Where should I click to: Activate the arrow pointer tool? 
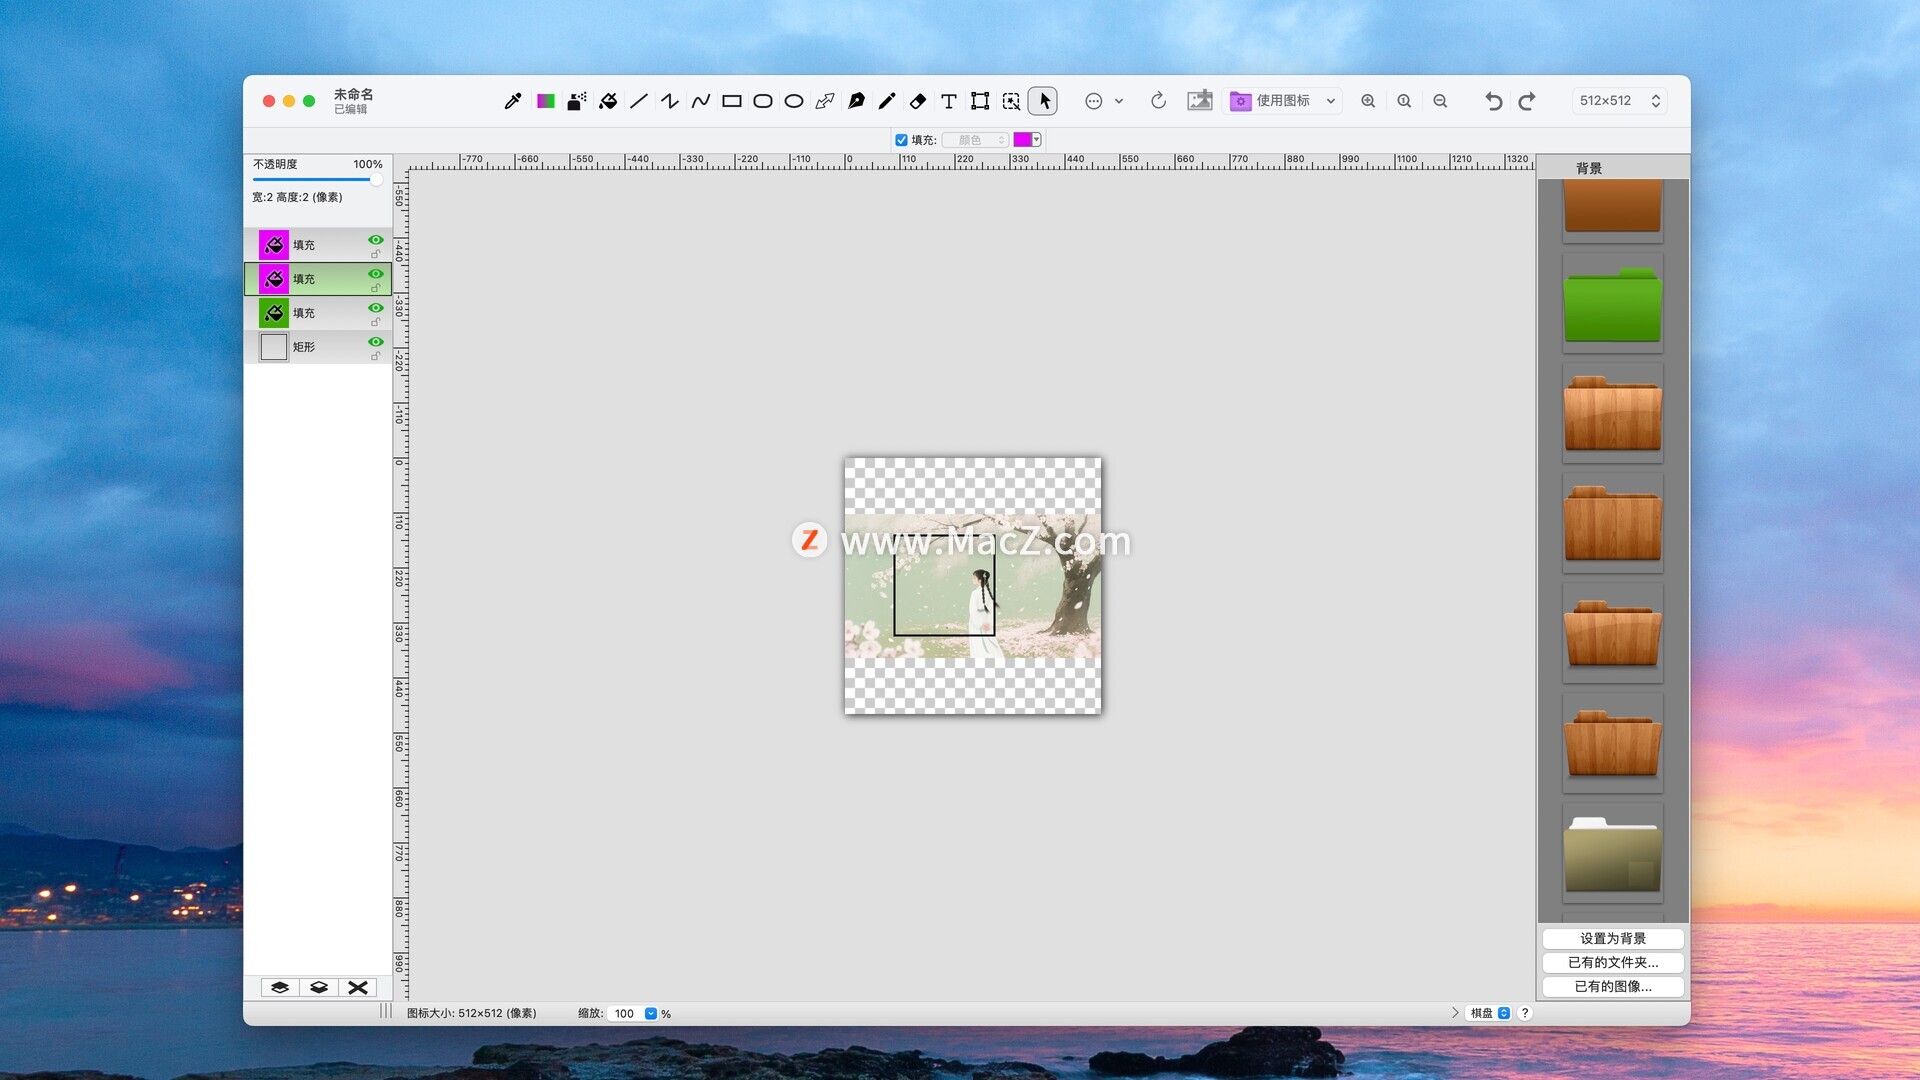(x=1043, y=101)
